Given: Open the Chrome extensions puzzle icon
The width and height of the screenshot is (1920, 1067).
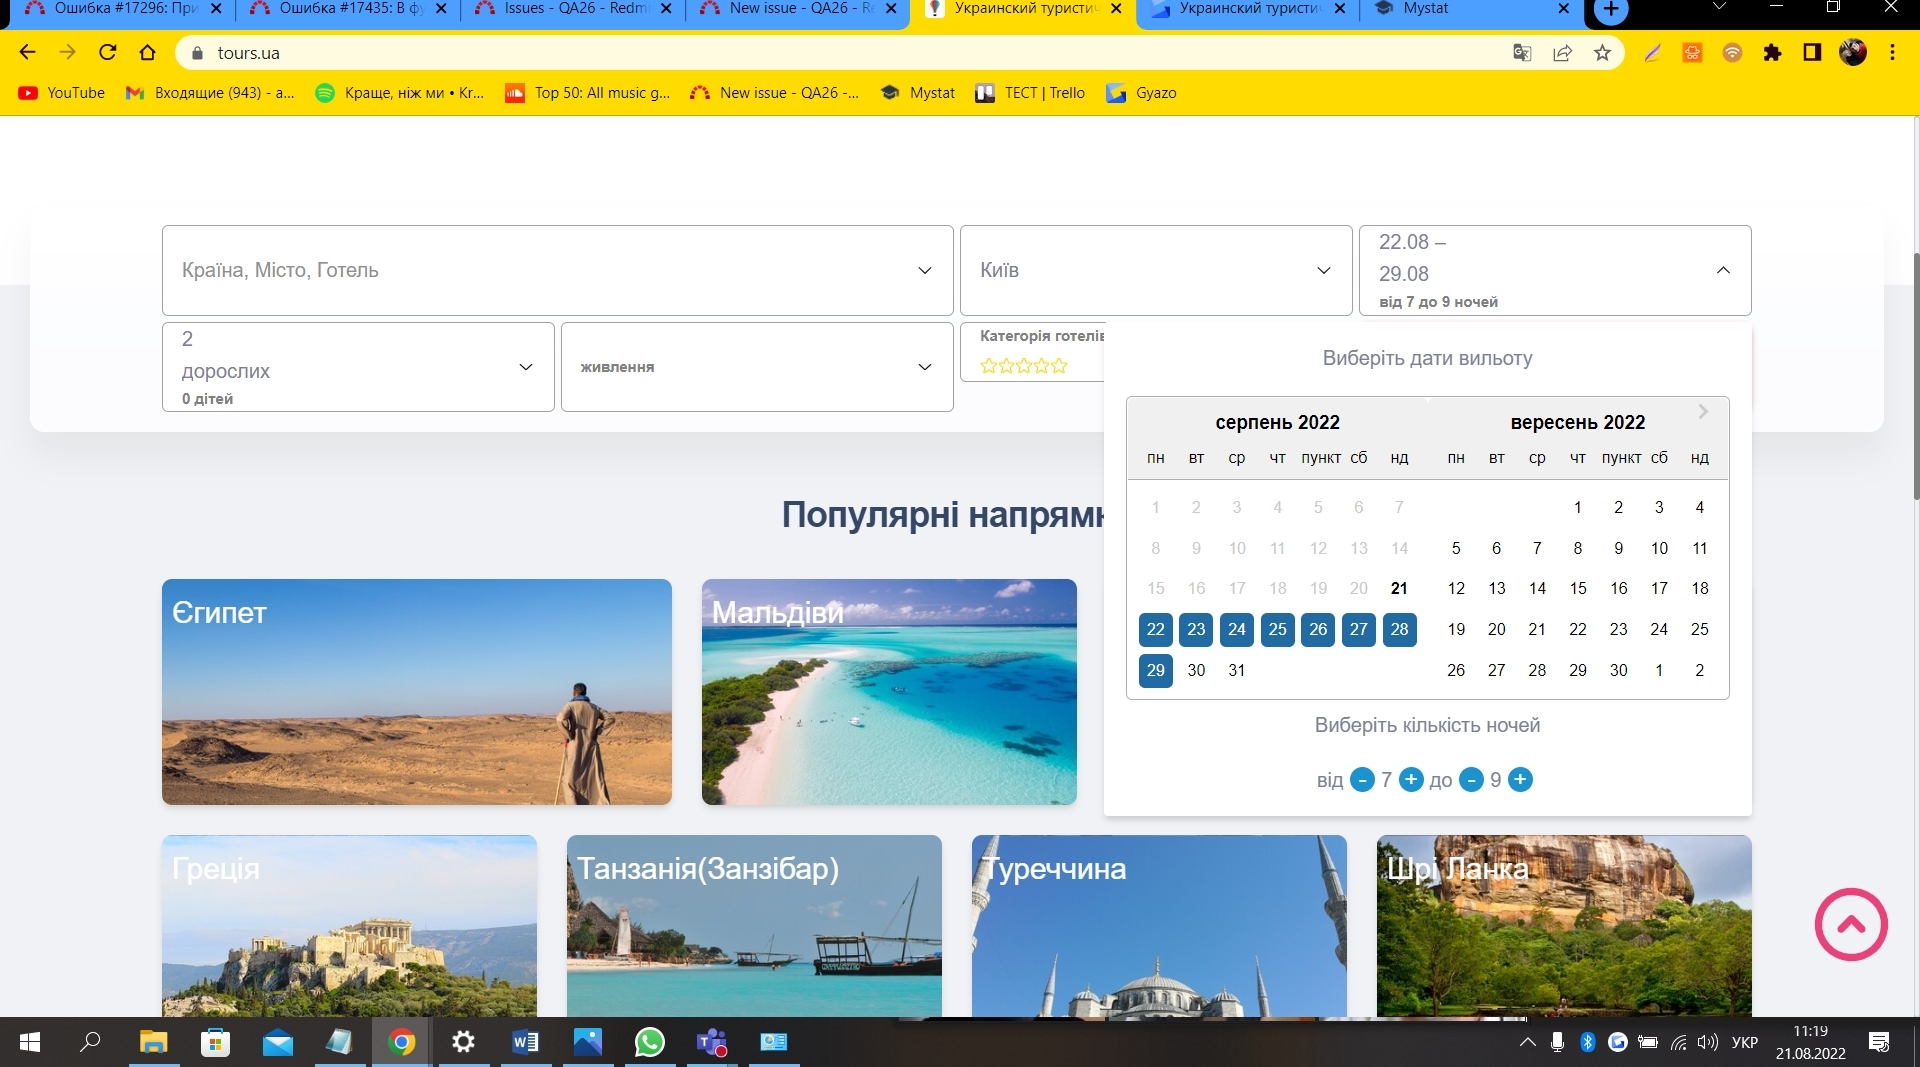Looking at the screenshot, I should tap(1772, 53).
